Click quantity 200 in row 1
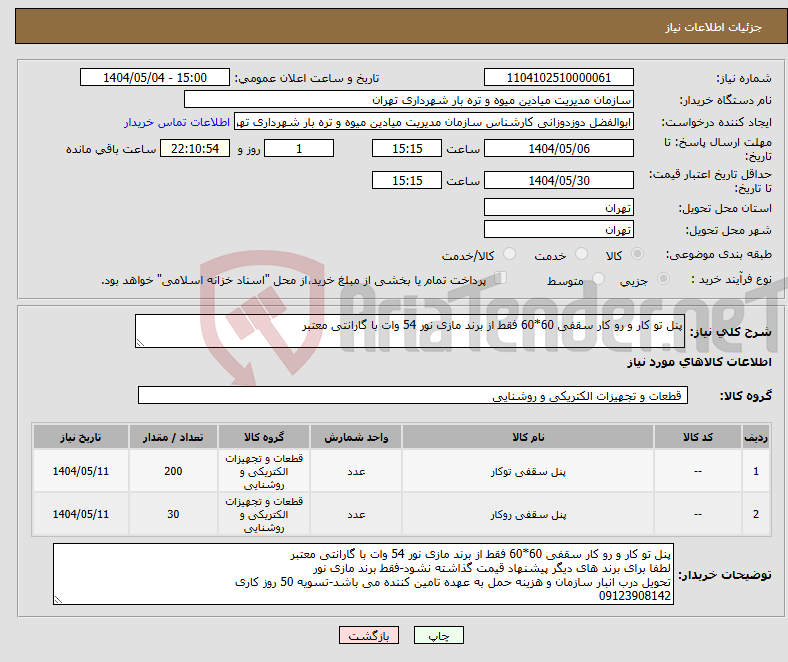Image resolution: width=788 pixels, height=662 pixels. coord(173,471)
